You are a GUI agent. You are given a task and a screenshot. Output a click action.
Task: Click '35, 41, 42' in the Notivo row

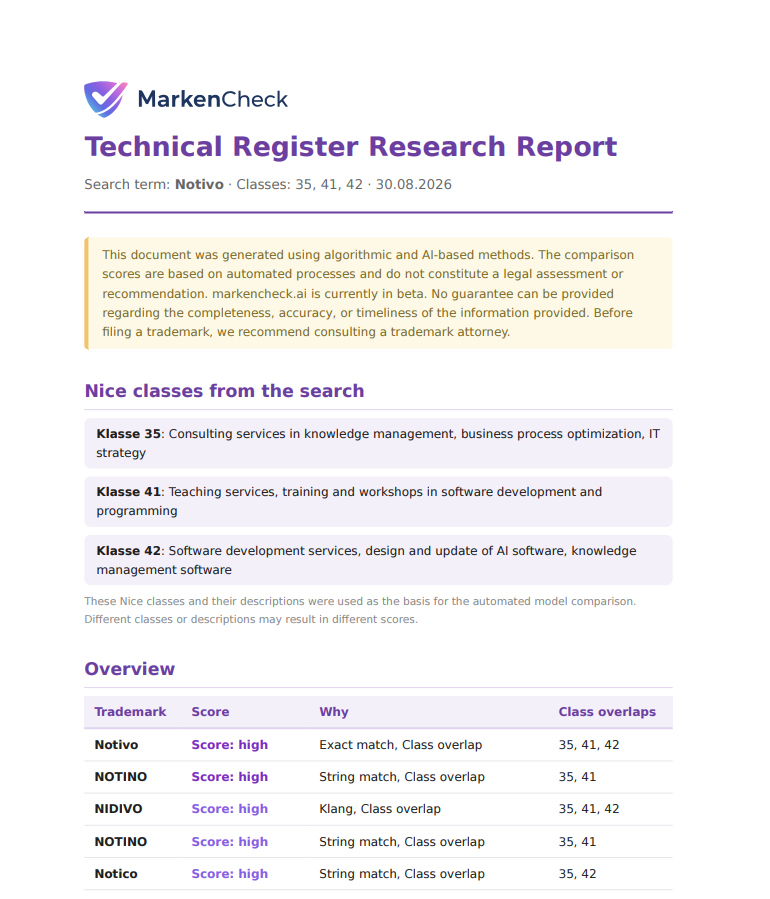click(x=589, y=745)
